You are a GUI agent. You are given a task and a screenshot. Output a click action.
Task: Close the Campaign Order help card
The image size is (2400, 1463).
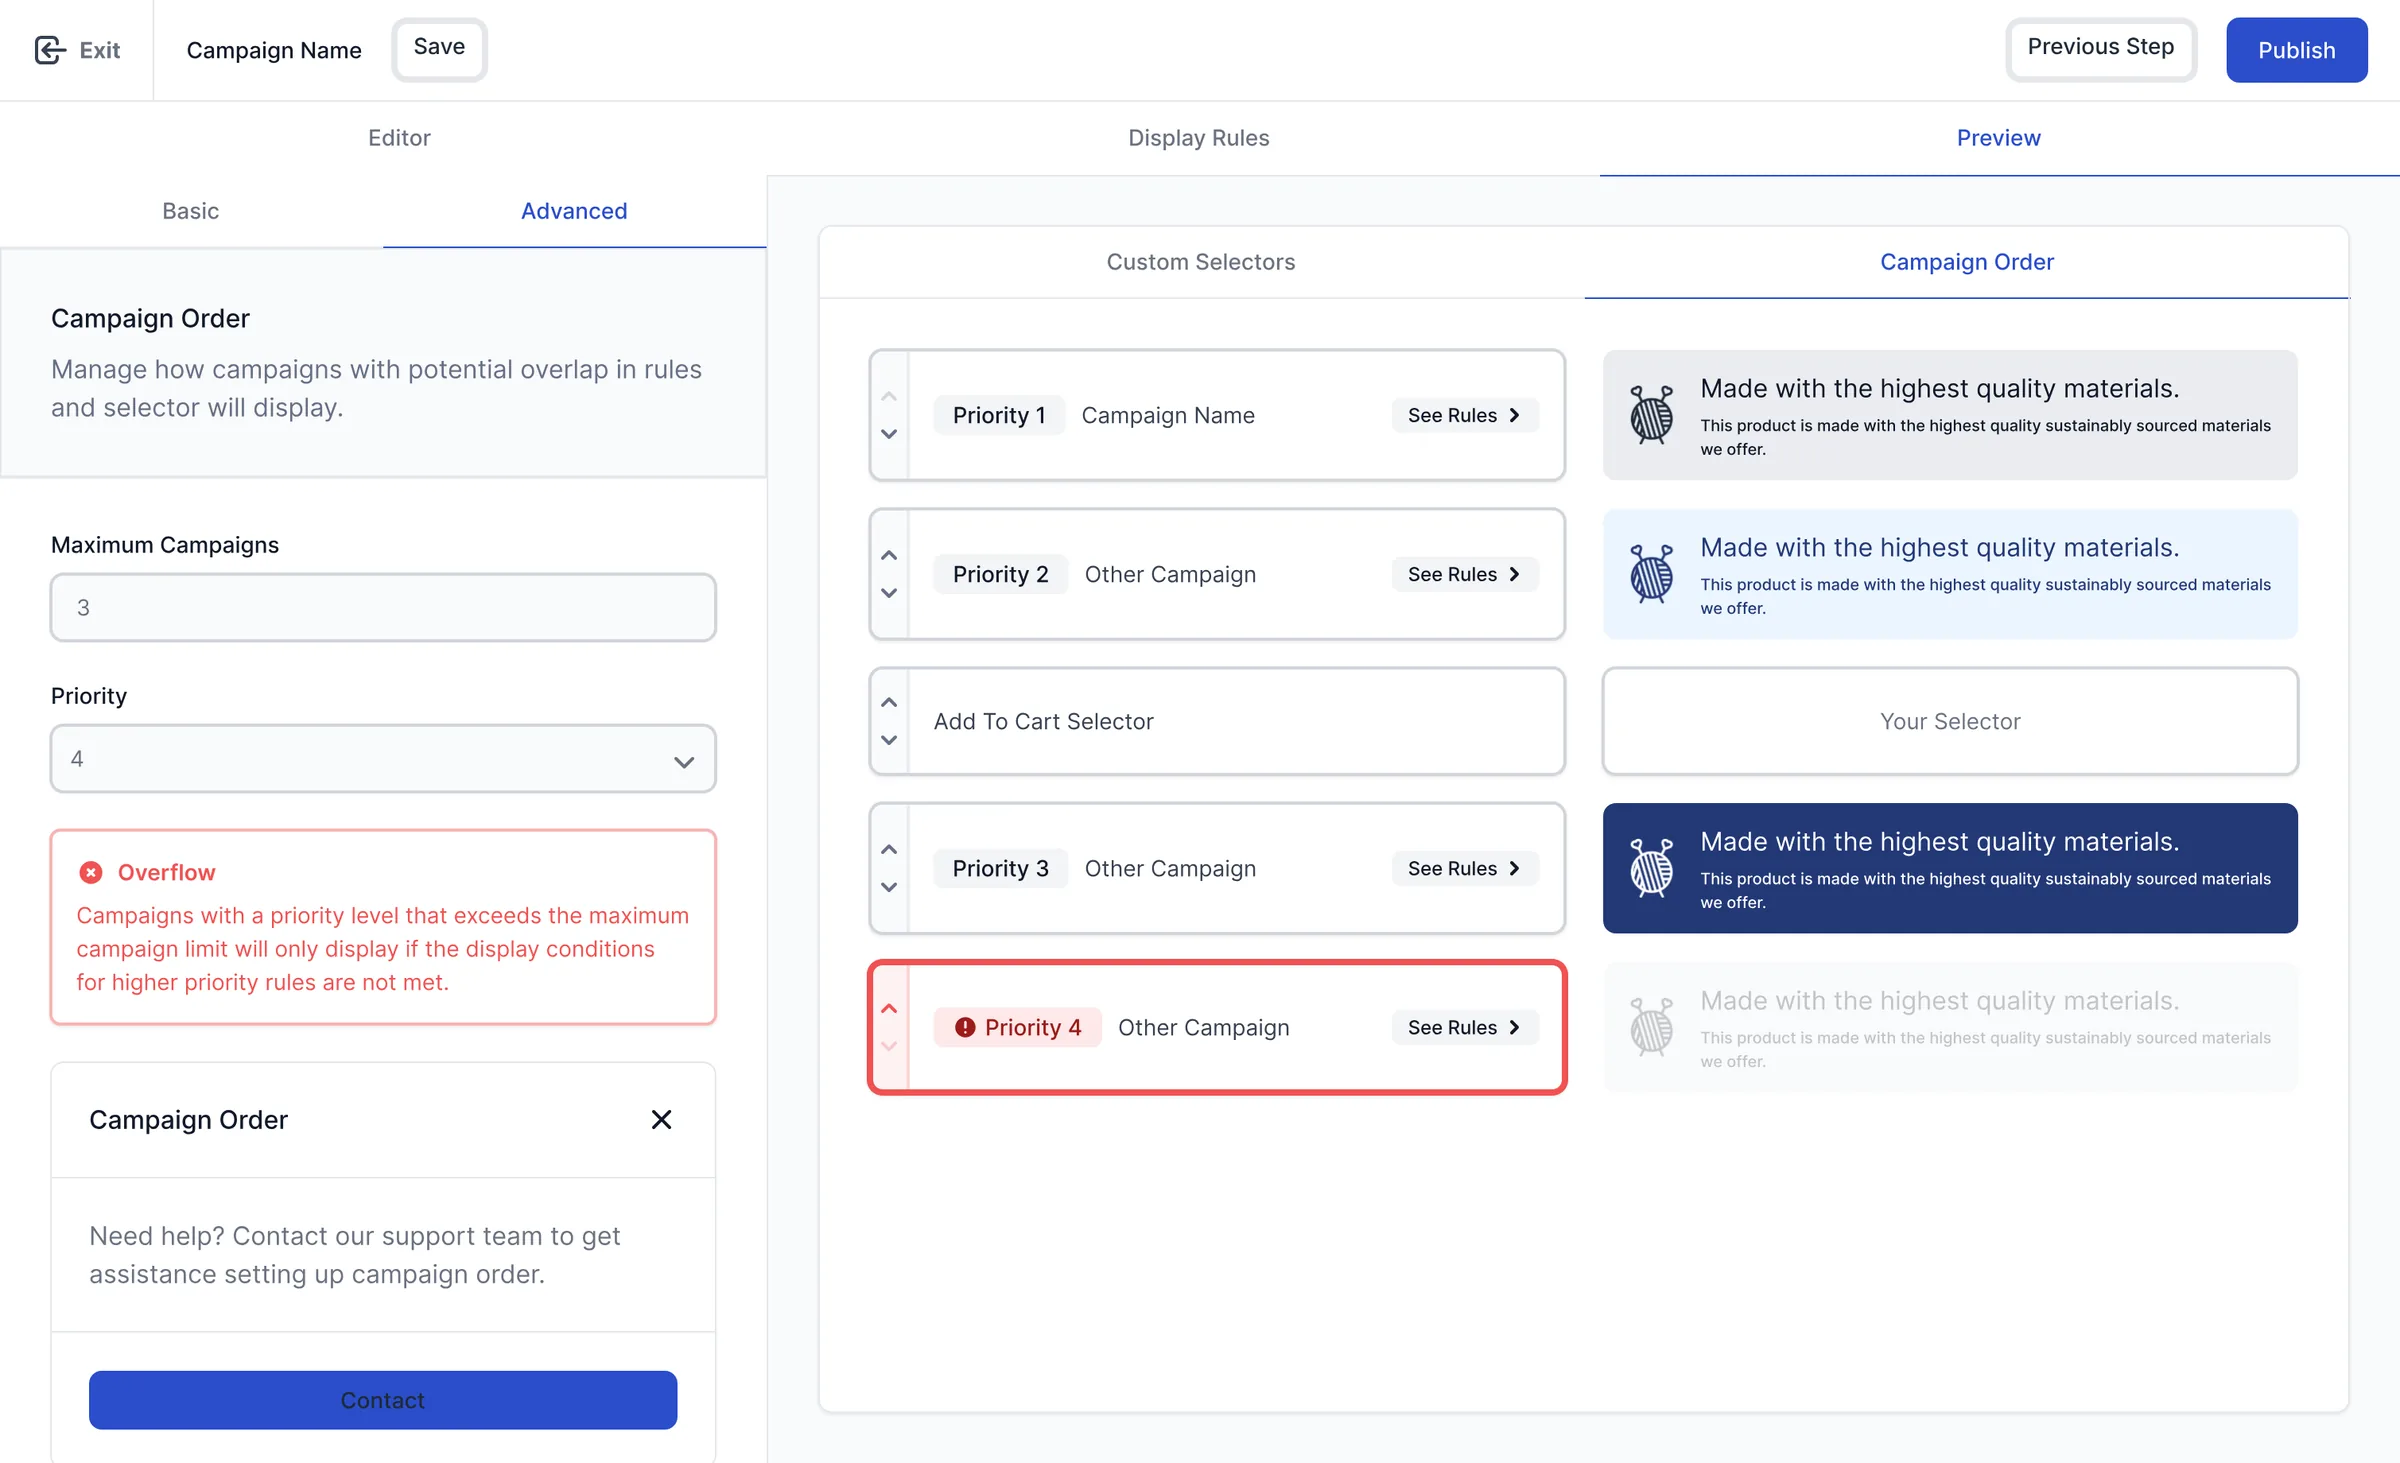(x=661, y=1119)
